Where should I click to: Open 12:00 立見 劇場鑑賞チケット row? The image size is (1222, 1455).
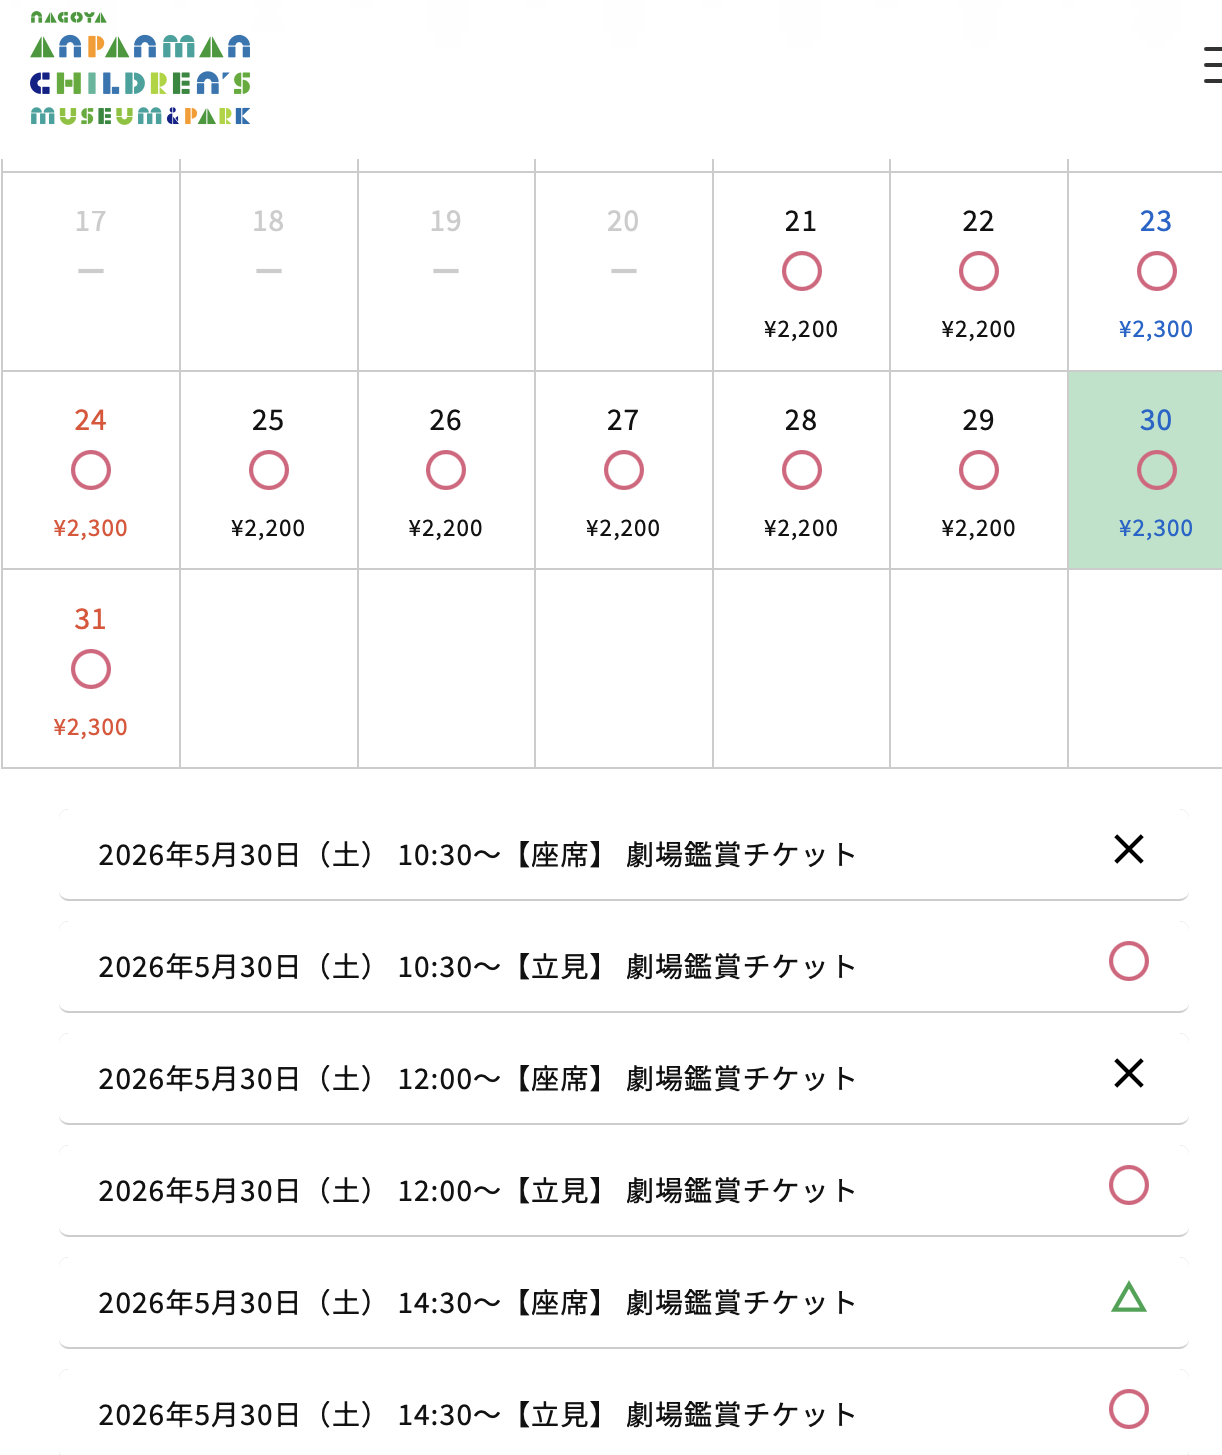[623, 1190]
